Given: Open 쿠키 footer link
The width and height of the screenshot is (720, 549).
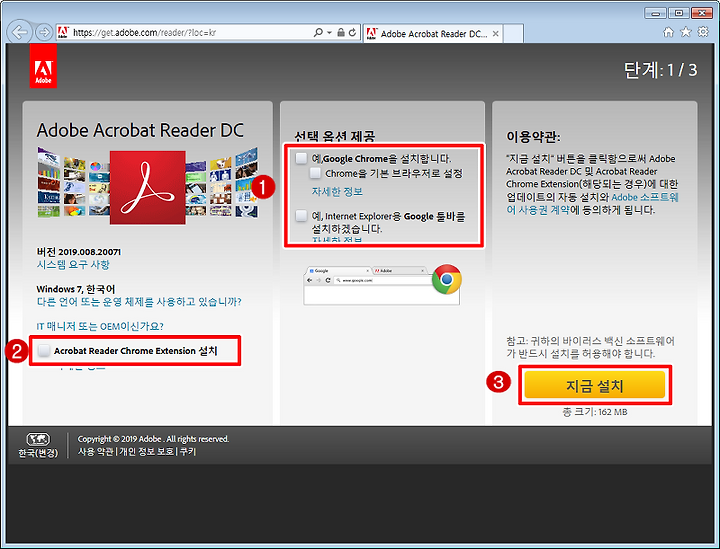Looking at the screenshot, I should pyautogui.click(x=188, y=452).
